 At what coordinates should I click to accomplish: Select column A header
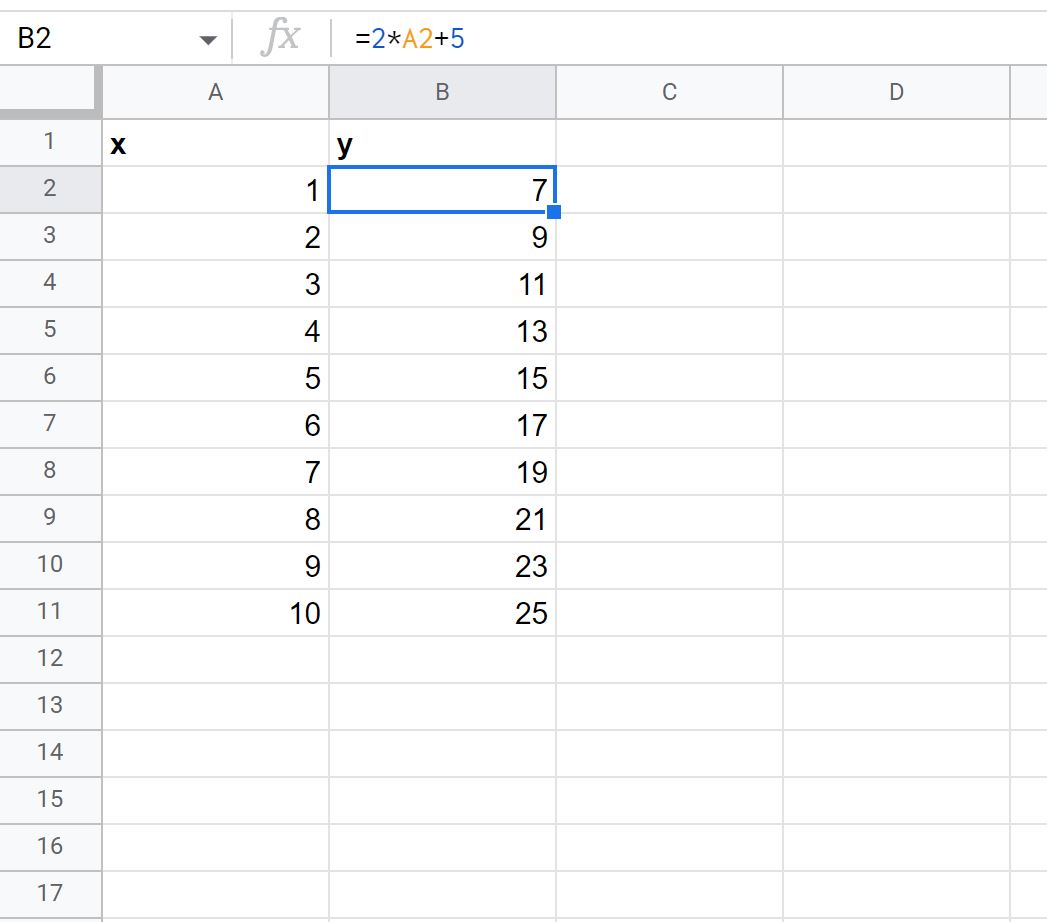coord(214,92)
